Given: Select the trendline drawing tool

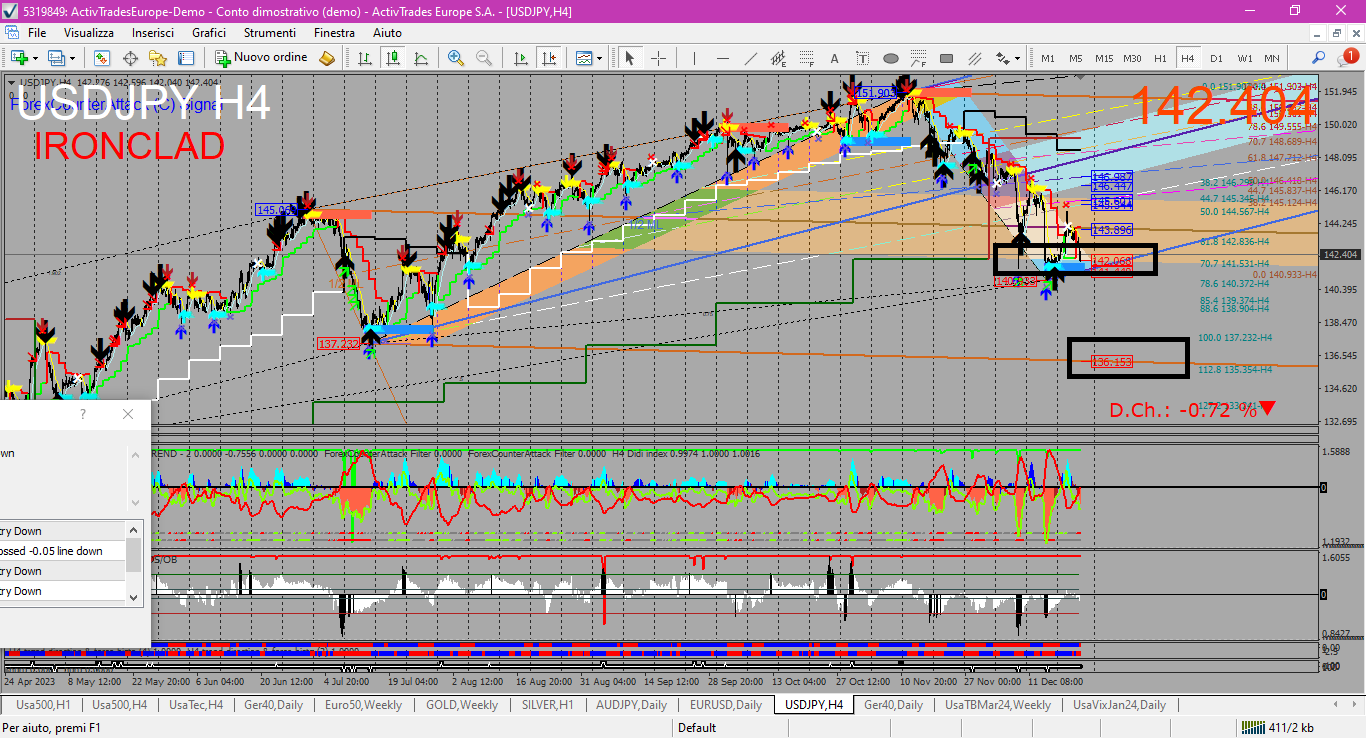Looking at the screenshot, I should [x=750, y=58].
